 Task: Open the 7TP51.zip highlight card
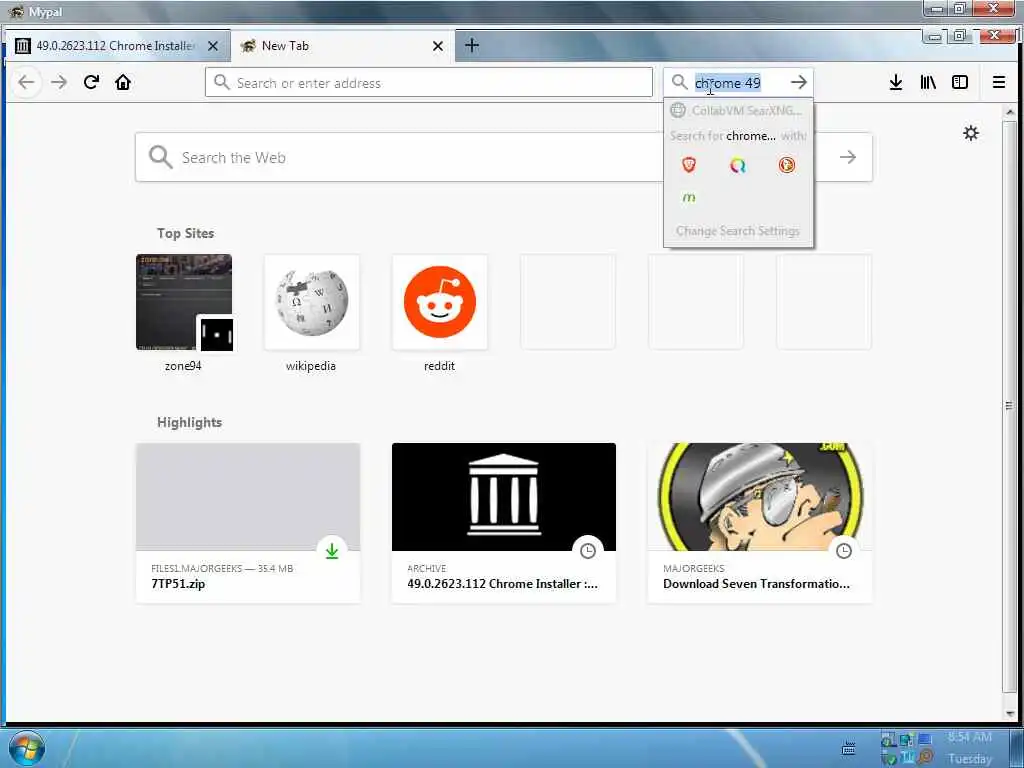coord(248,523)
